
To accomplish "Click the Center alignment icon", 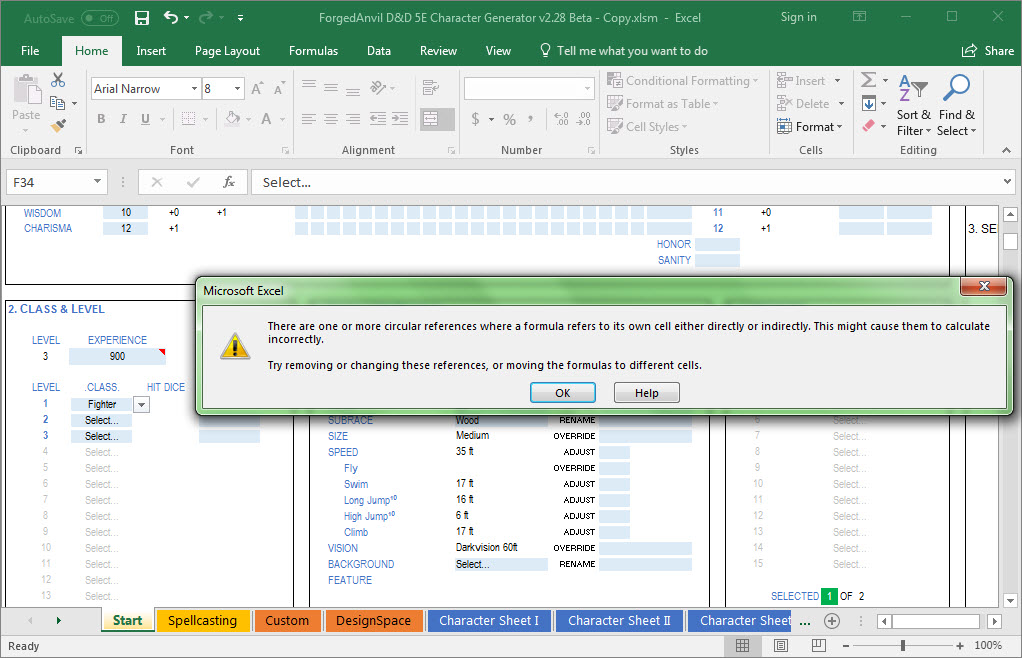I will click(x=331, y=119).
